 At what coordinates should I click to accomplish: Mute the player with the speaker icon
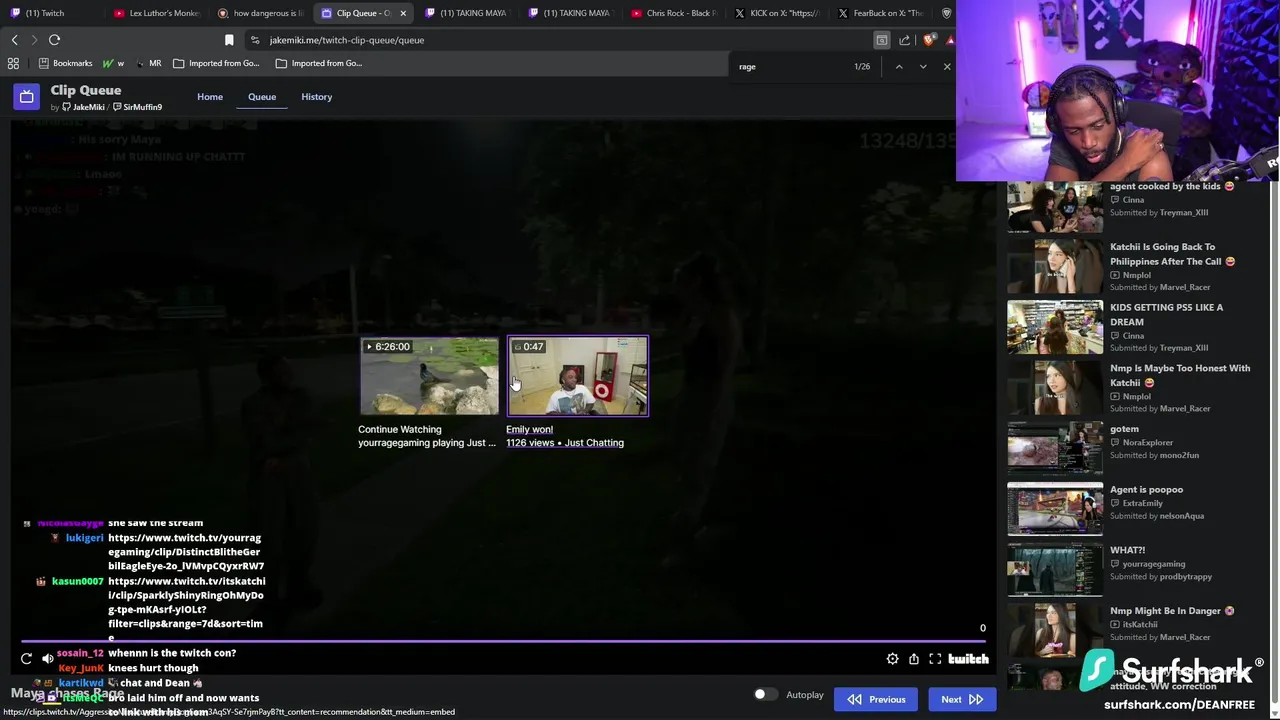point(47,659)
